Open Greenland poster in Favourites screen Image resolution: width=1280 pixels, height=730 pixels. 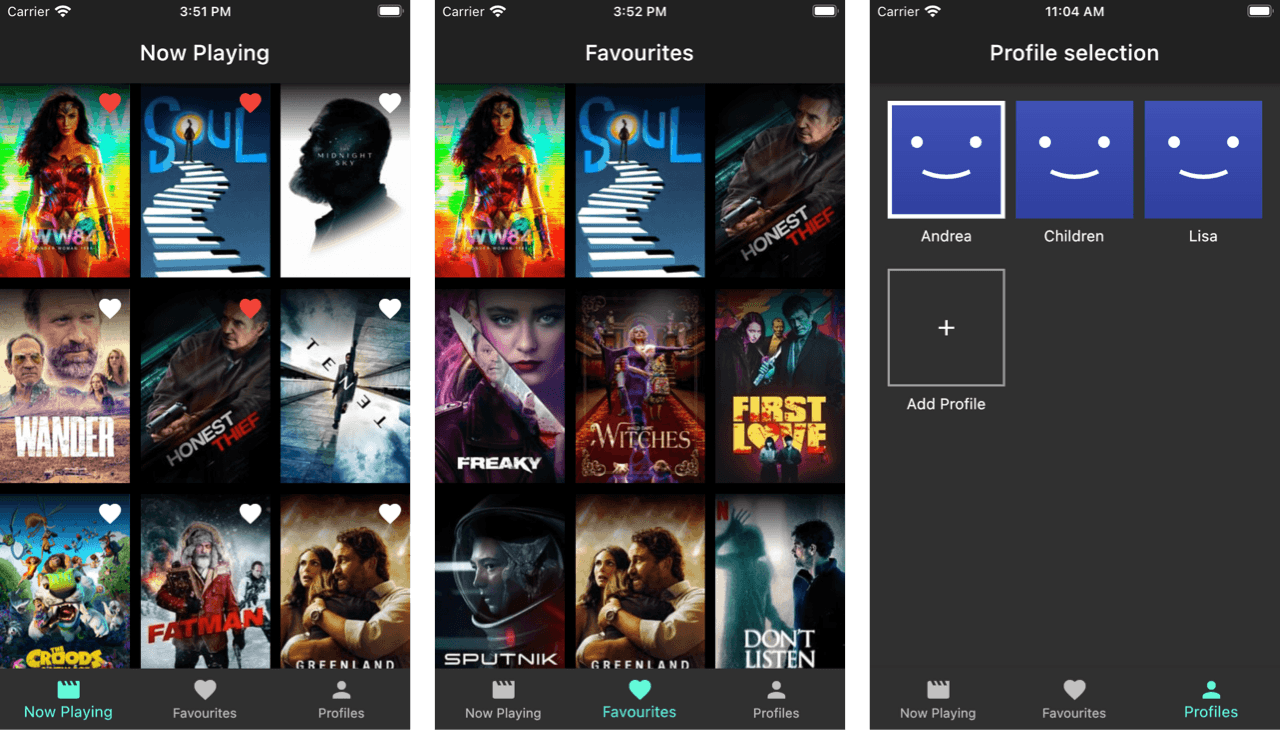[x=640, y=581]
